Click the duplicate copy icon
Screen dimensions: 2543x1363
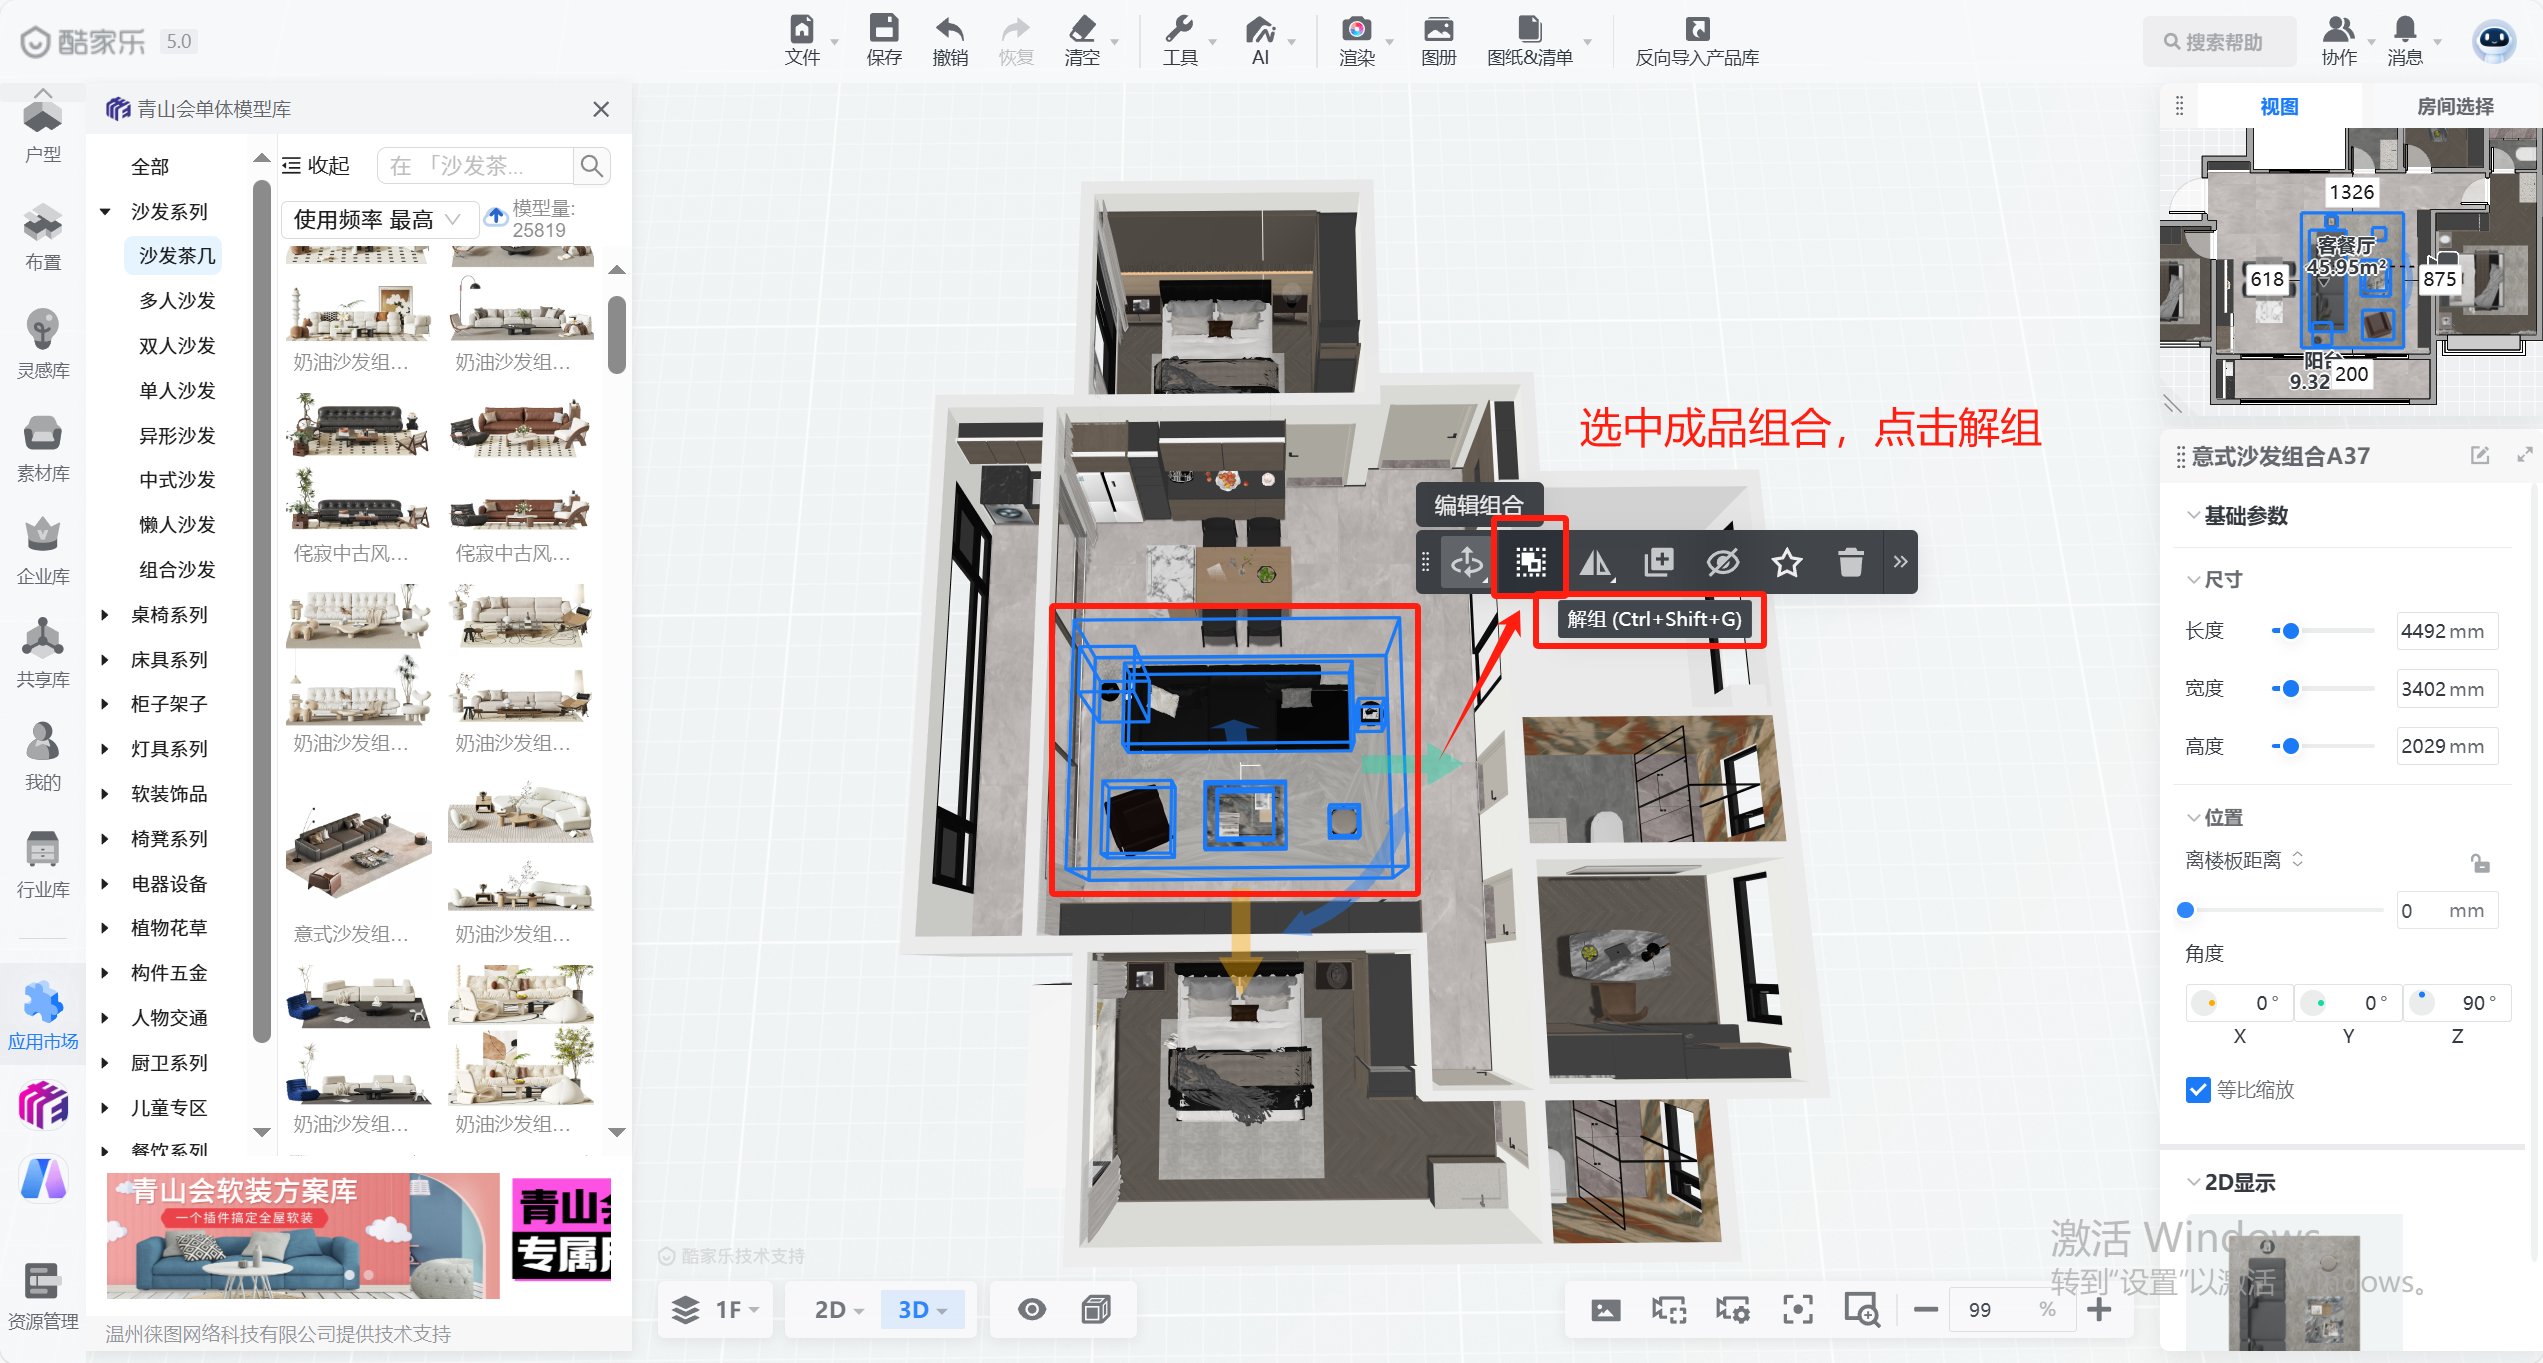point(1658,563)
